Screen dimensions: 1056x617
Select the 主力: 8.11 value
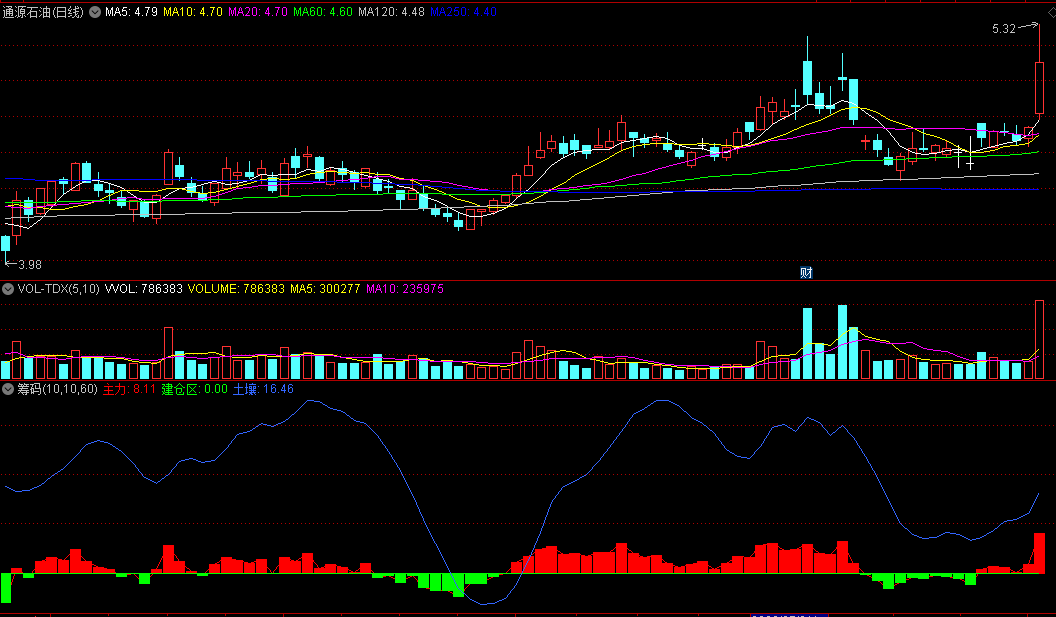click(x=129, y=389)
